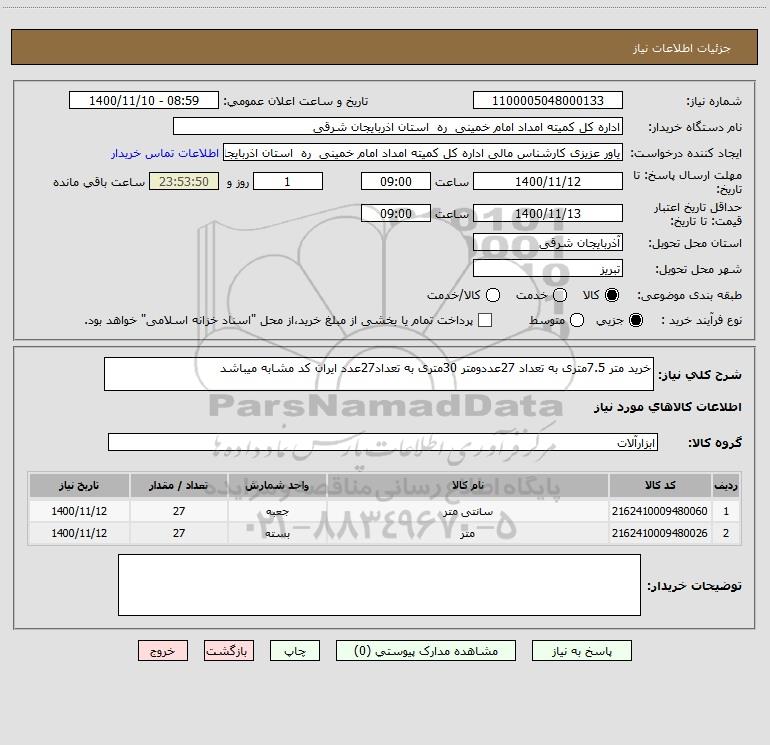
Task: Click the چاپ print button
Action: pyautogui.click(x=295, y=651)
